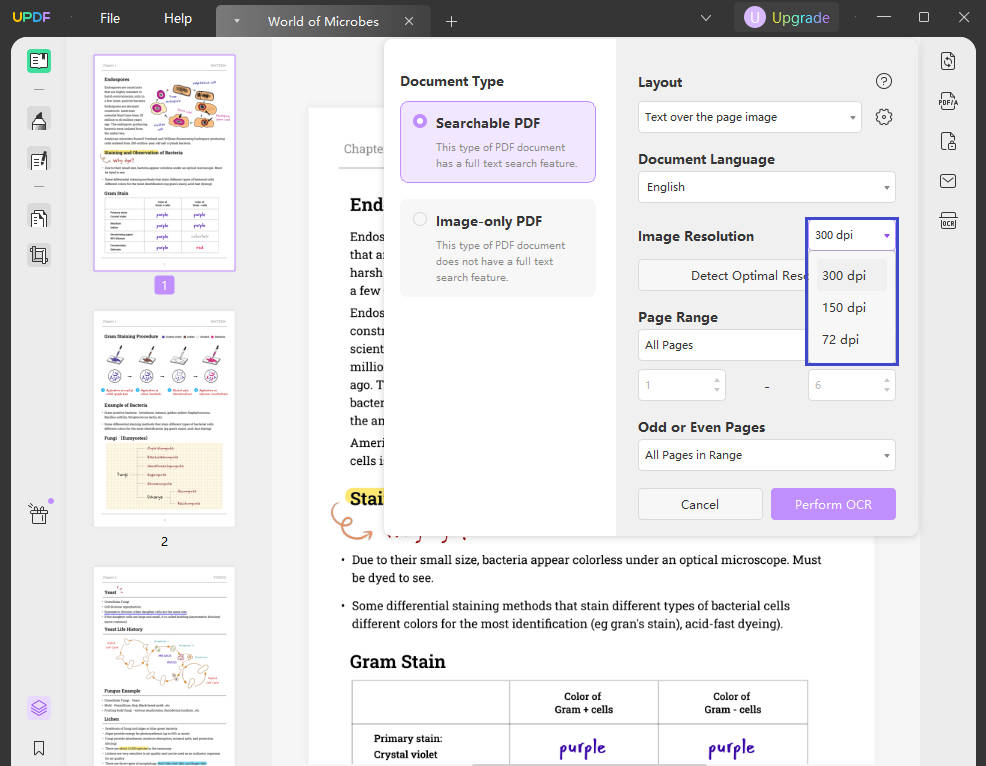Open the Odd or Even Pages dropdown

pos(766,454)
